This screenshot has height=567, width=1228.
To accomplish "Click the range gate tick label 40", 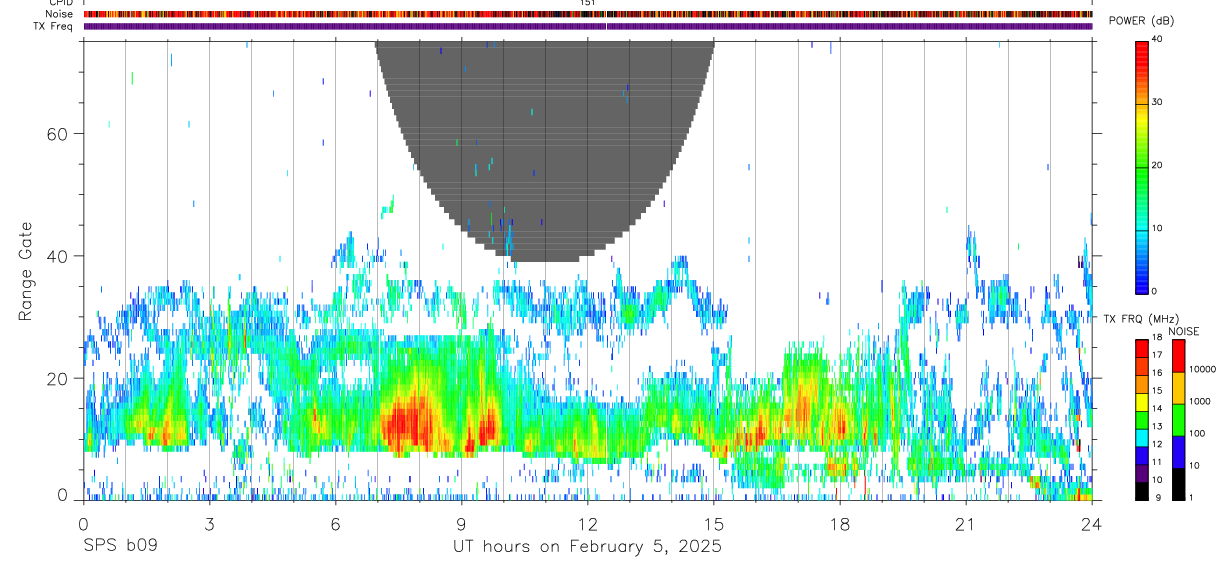I will click(x=57, y=256).
